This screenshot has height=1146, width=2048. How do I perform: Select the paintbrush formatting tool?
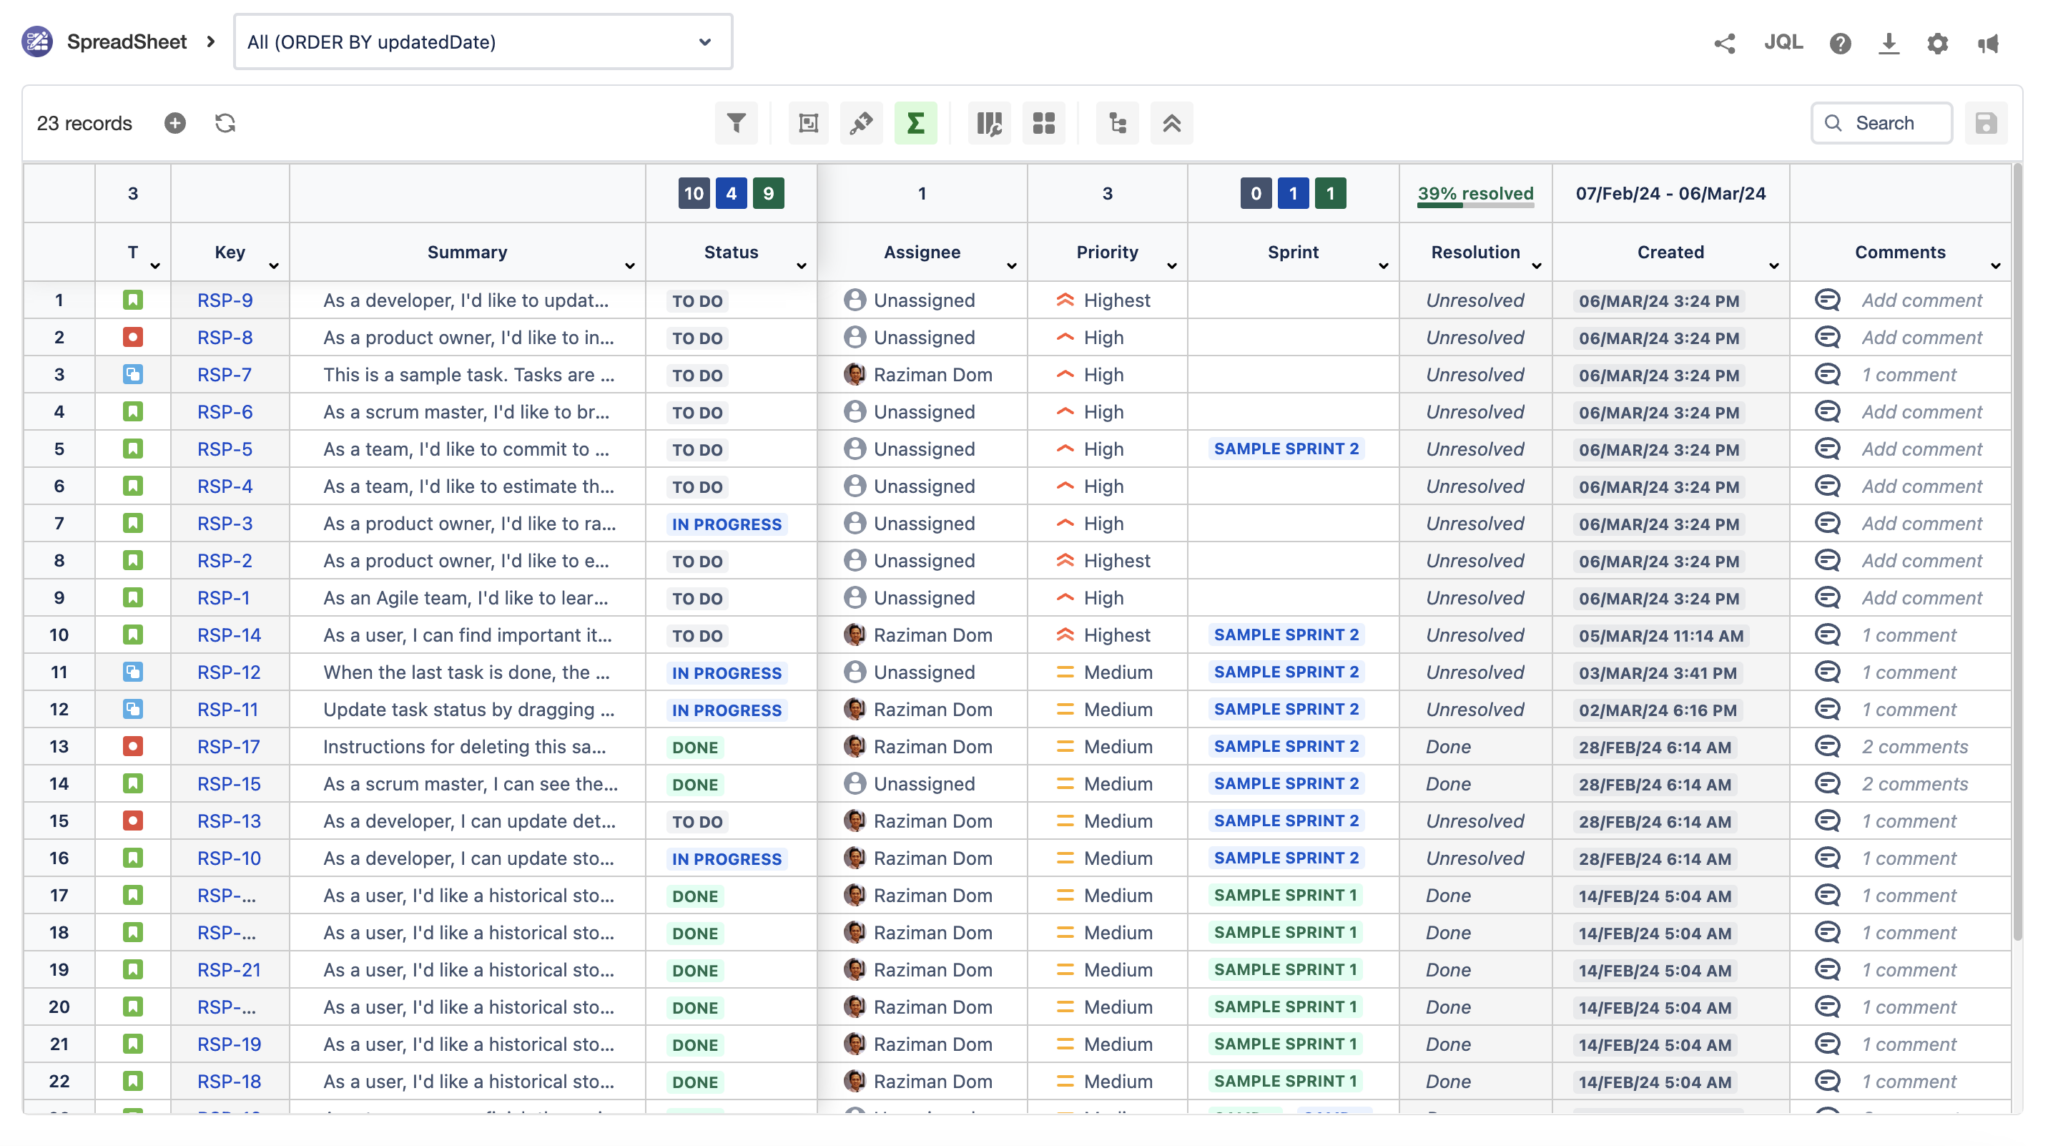coord(861,122)
